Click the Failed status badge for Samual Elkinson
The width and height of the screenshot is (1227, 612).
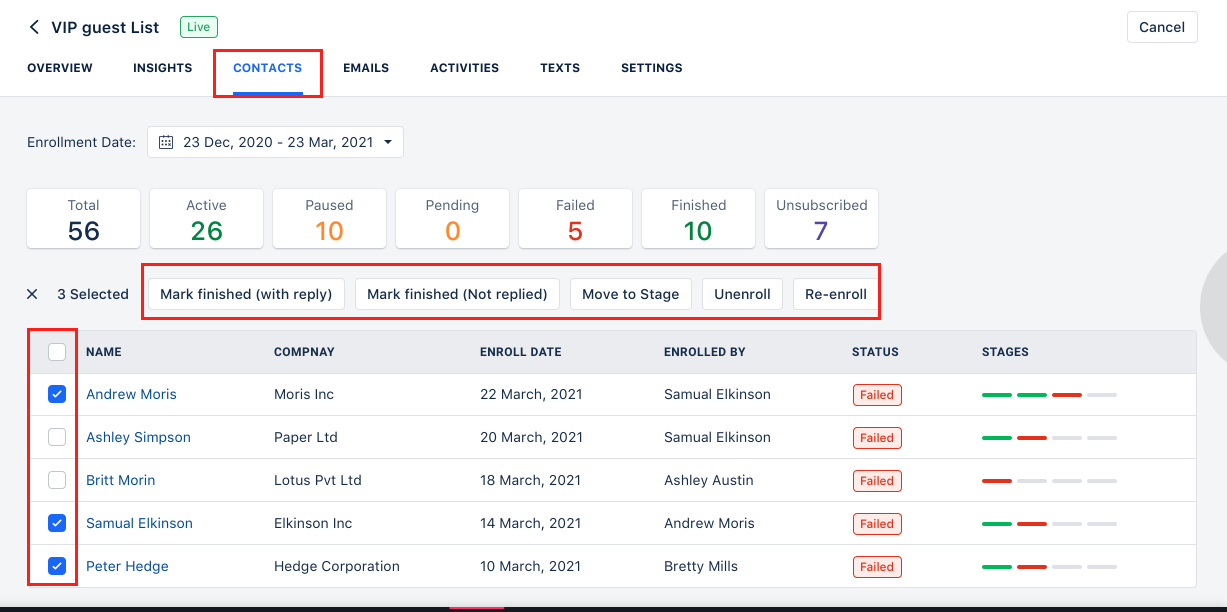pos(877,524)
